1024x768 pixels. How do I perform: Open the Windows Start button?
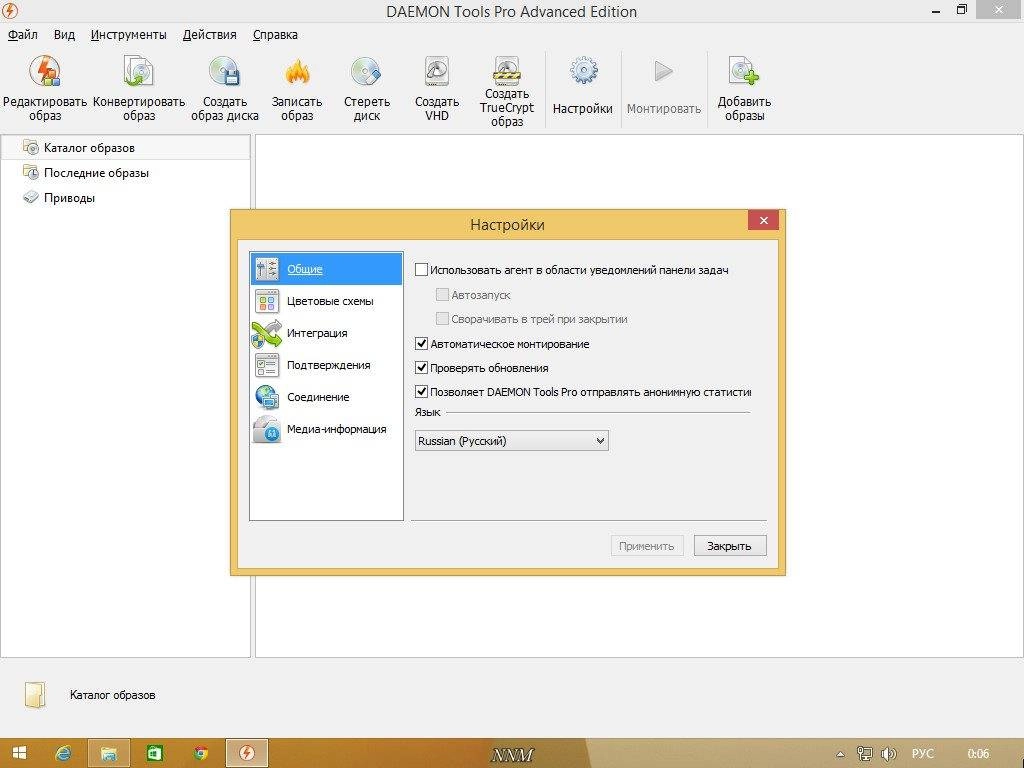pyautogui.click(x=19, y=753)
